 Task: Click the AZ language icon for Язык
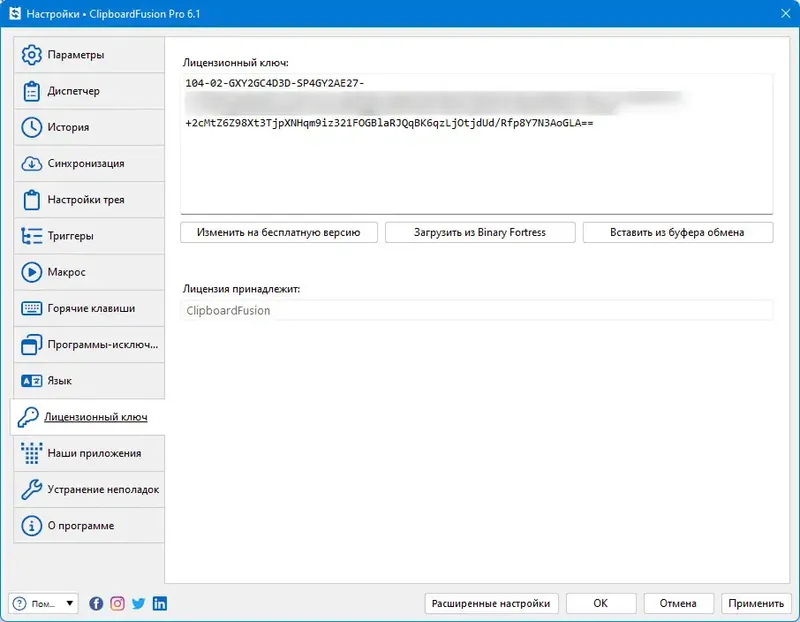32,381
